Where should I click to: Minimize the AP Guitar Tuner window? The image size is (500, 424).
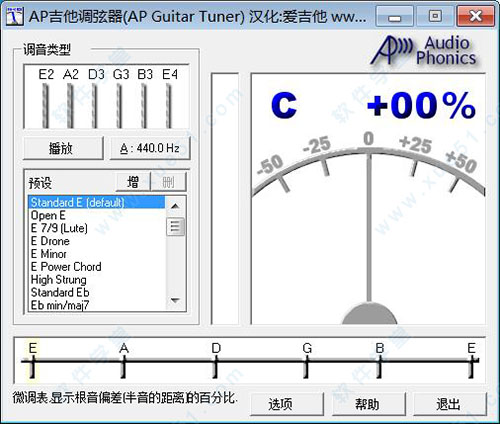tap(395, 16)
